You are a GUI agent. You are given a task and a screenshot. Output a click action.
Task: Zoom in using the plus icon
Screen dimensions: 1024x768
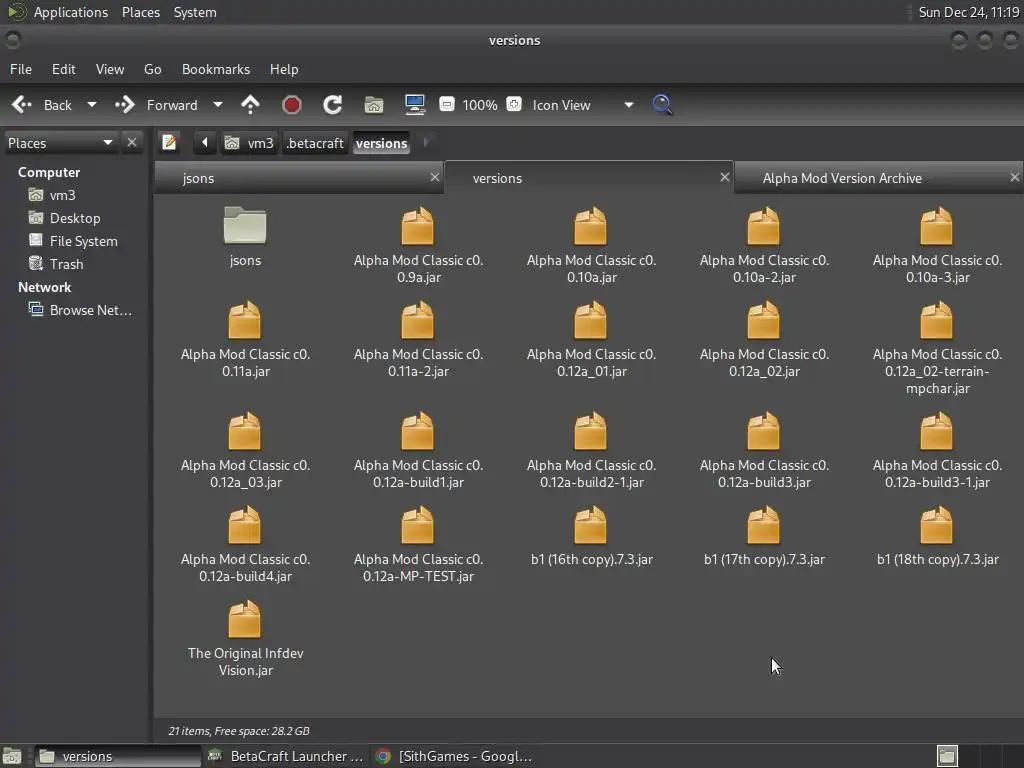coord(514,104)
